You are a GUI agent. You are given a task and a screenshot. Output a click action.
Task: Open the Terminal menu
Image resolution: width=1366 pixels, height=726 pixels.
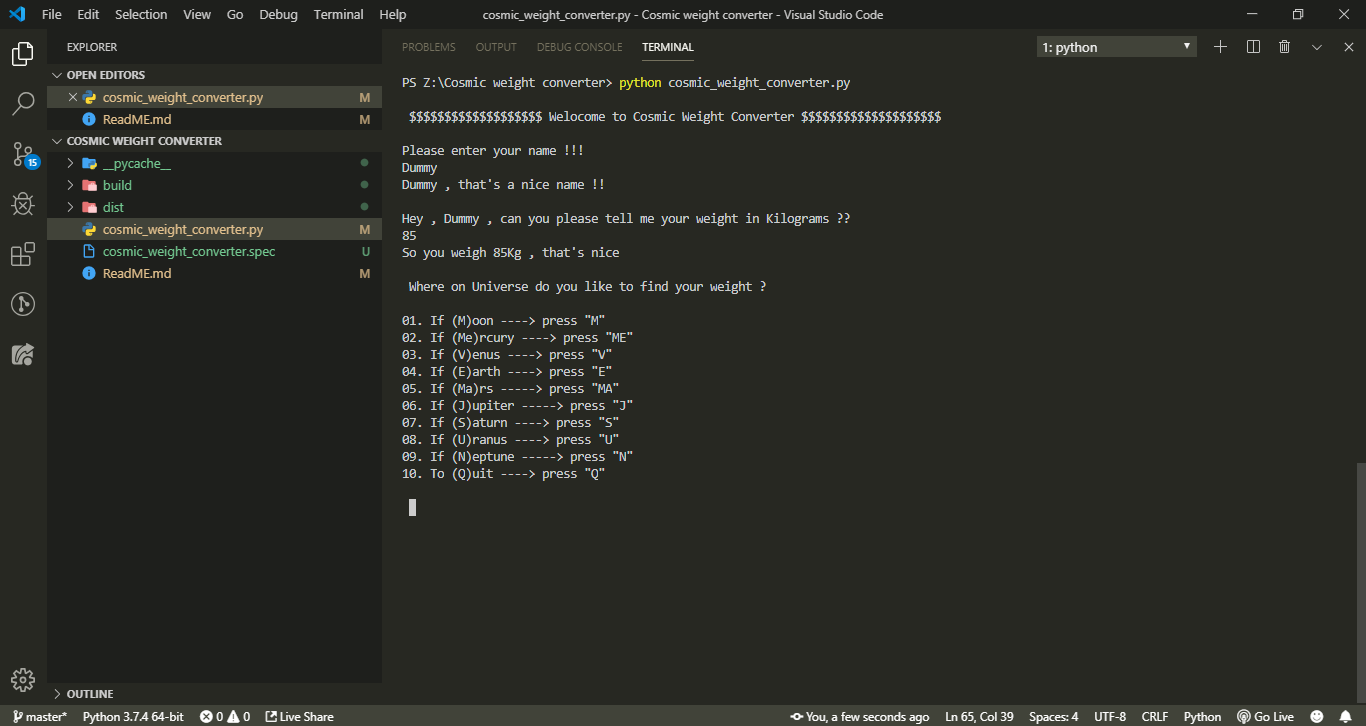338,14
